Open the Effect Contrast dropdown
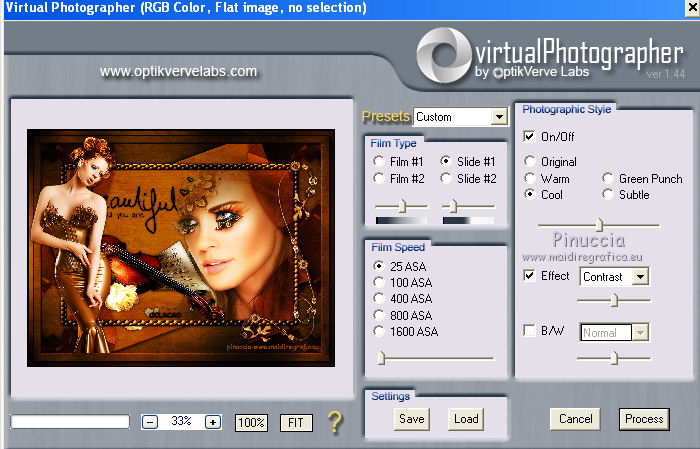 coord(640,277)
